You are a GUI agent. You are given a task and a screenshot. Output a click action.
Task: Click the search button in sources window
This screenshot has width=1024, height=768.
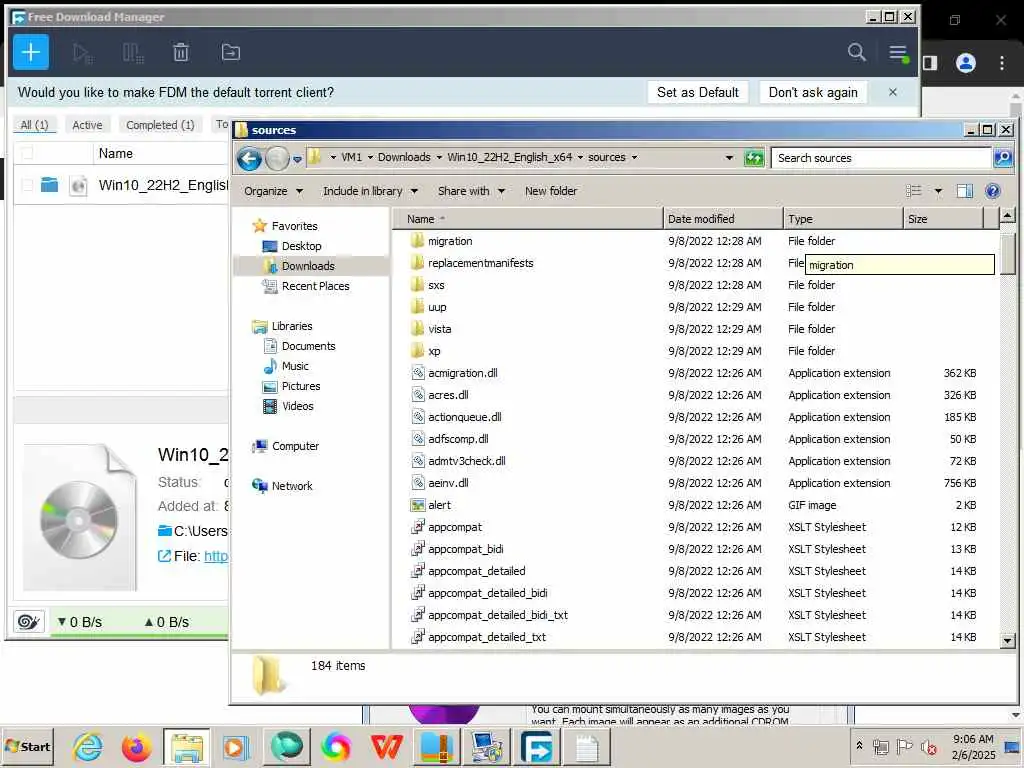tap(1002, 157)
